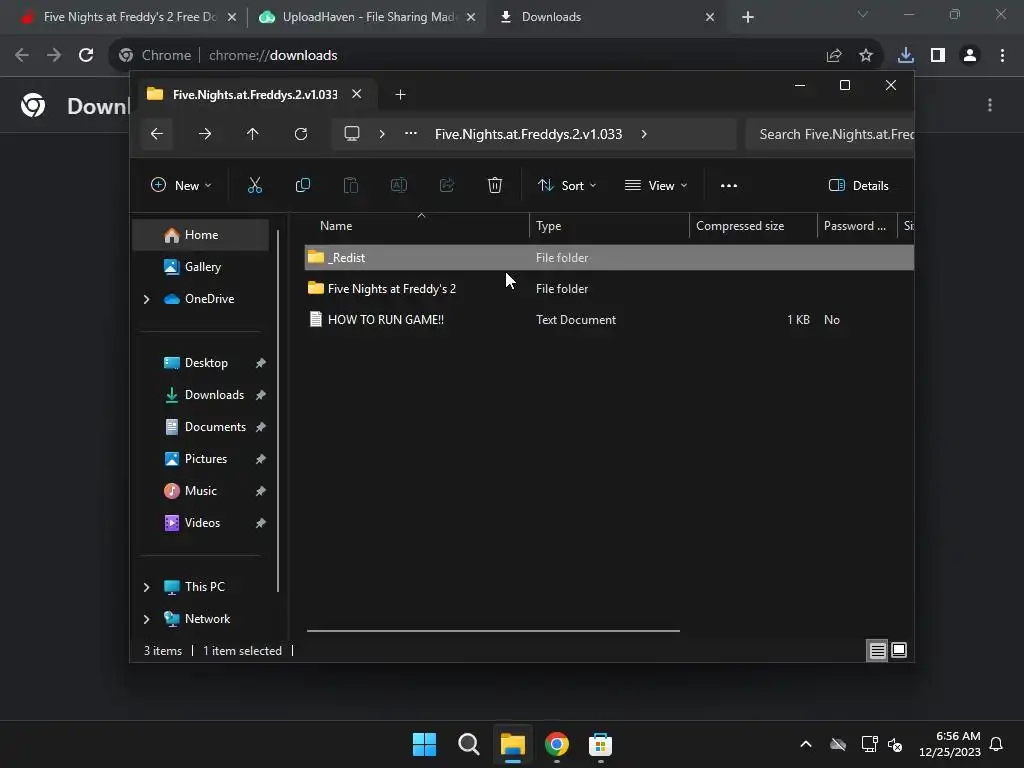1024x768 pixels.
Task: Open the View dropdown
Action: point(656,185)
